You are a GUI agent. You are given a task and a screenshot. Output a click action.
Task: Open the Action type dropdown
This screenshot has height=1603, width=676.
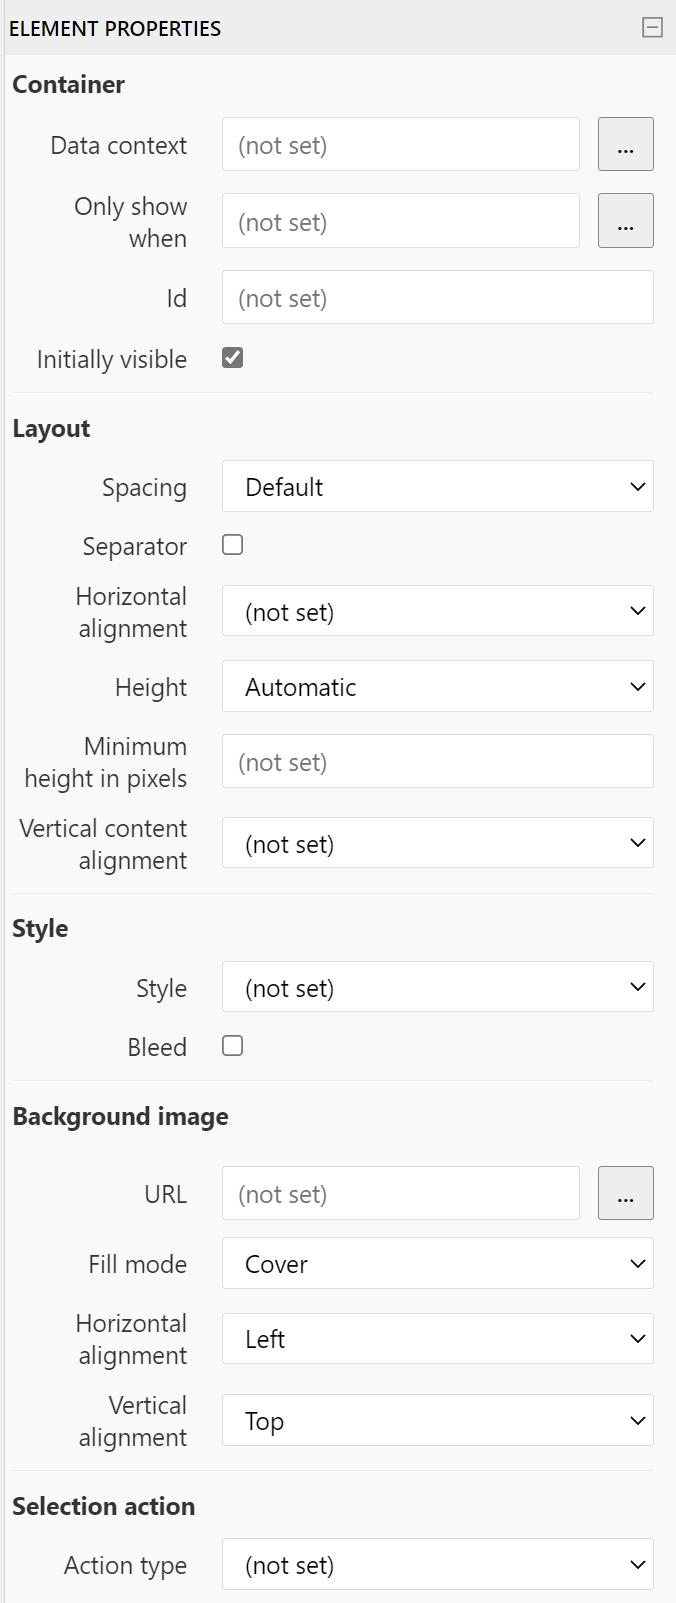[x=438, y=1564]
